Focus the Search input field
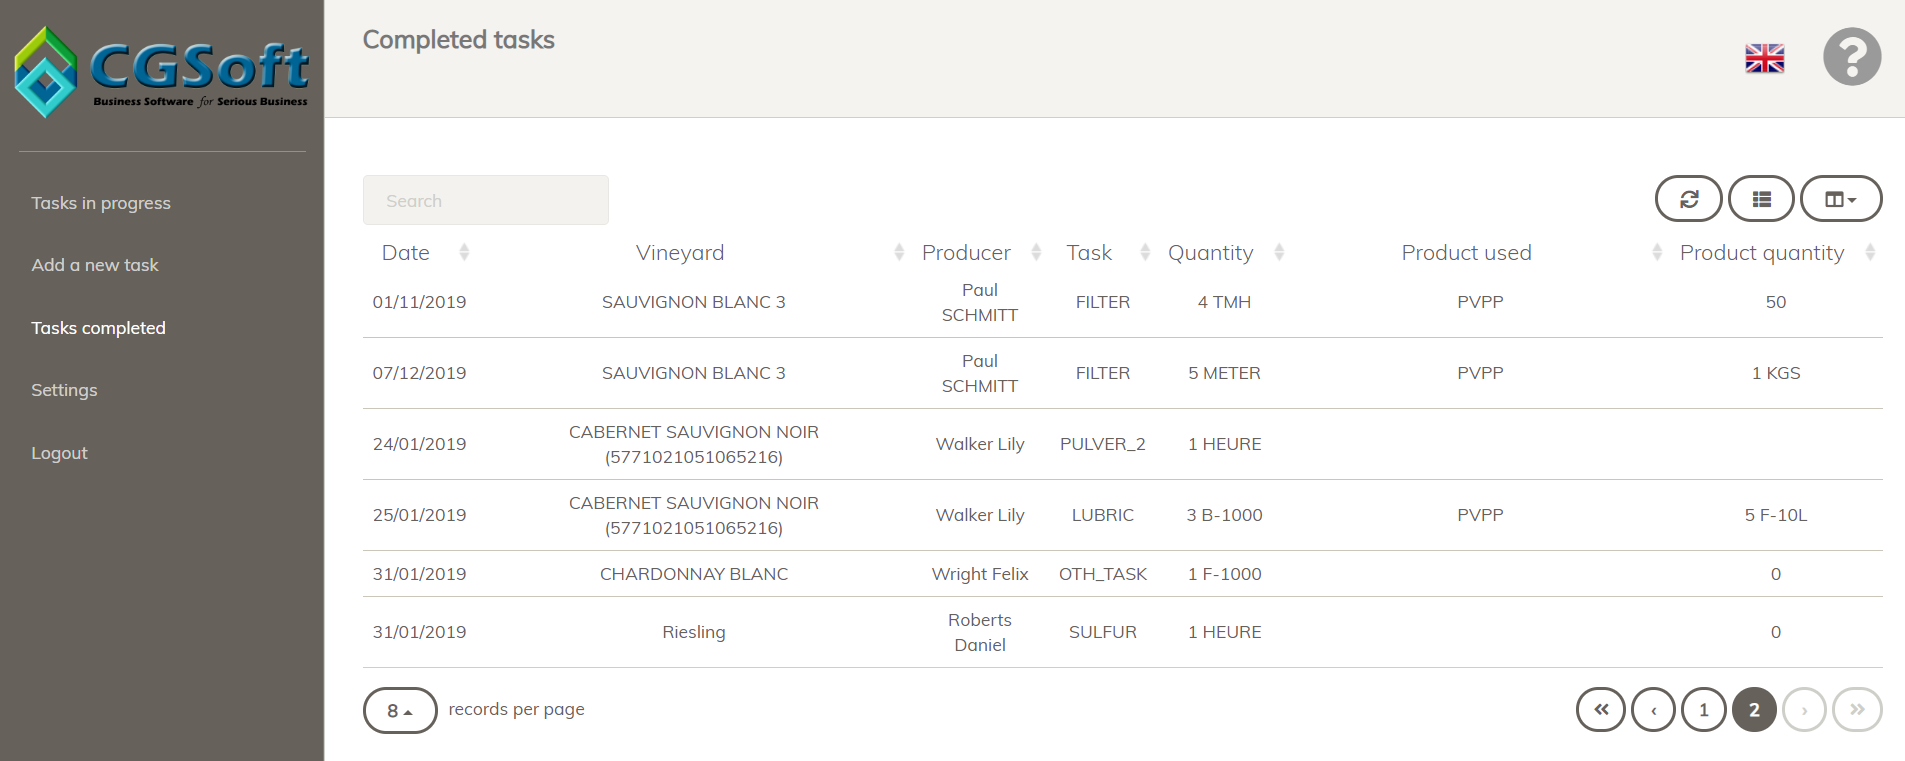Image resolution: width=1905 pixels, height=761 pixels. tap(486, 200)
